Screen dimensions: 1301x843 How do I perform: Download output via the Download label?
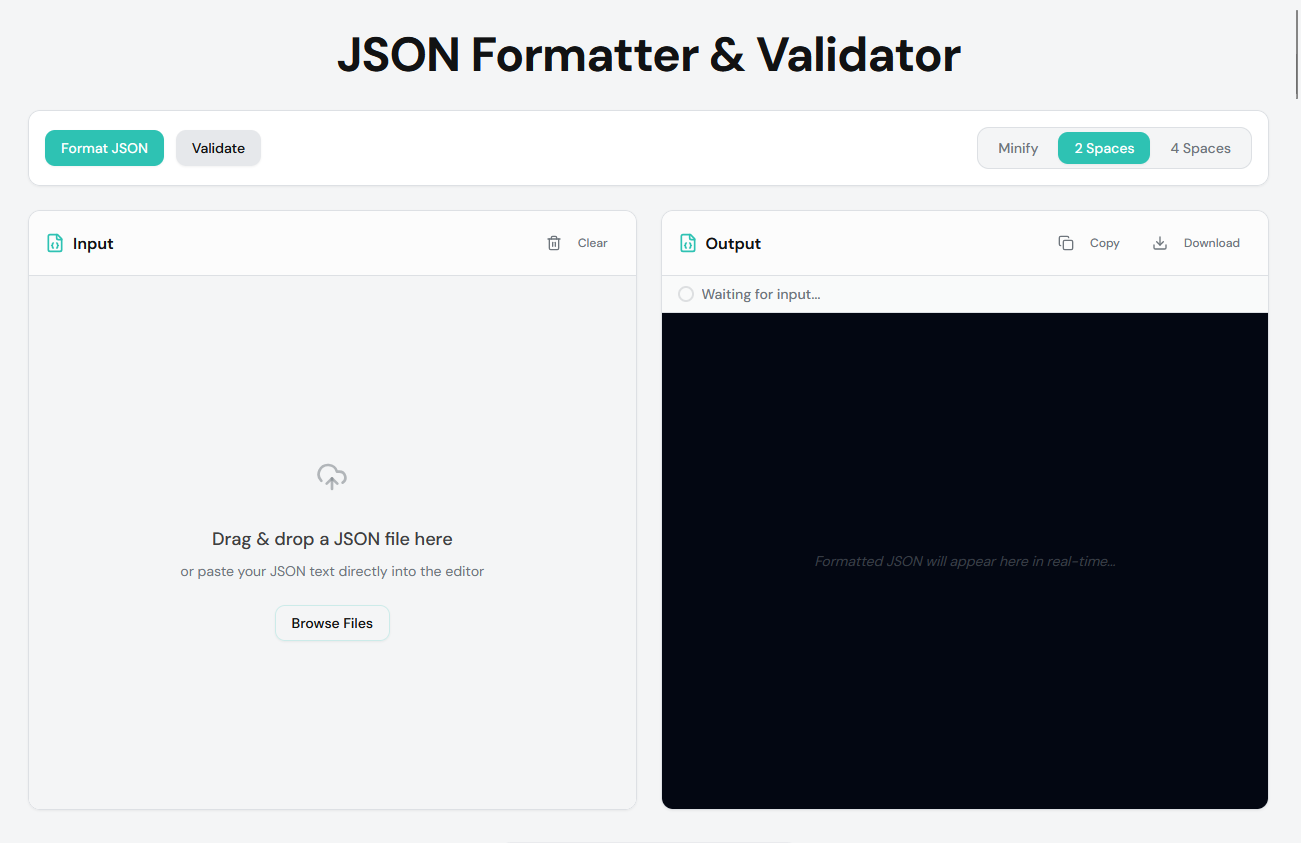pos(1211,243)
